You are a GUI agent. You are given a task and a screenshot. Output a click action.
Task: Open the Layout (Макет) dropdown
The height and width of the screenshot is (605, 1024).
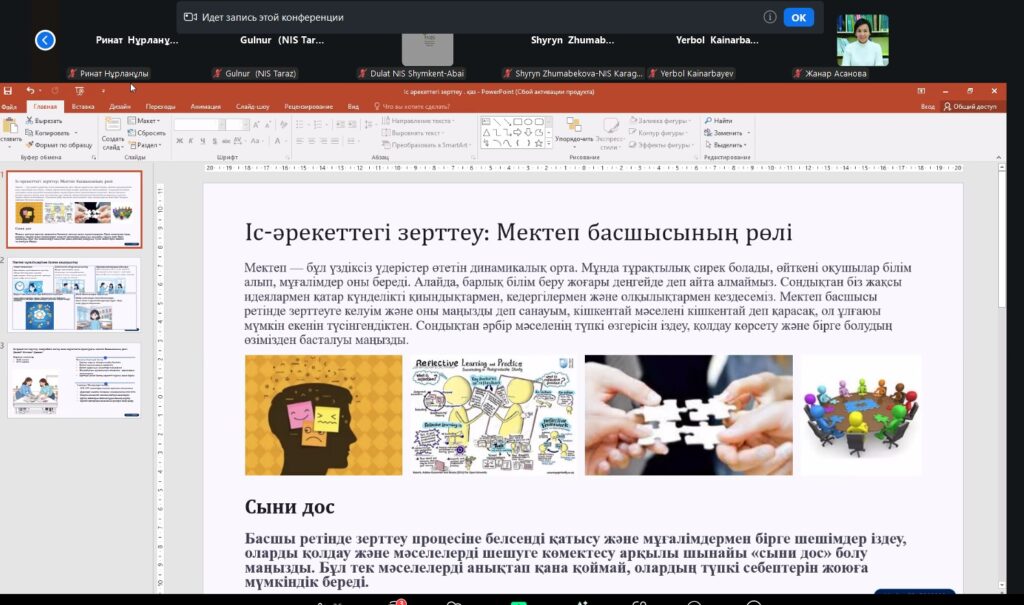pyautogui.click(x=147, y=121)
